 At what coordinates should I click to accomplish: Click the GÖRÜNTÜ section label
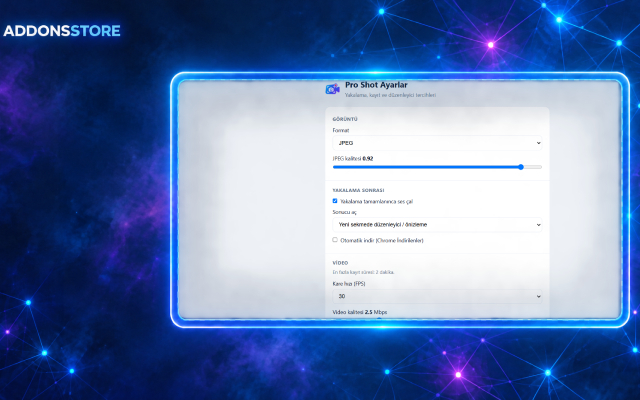point(345,119)
